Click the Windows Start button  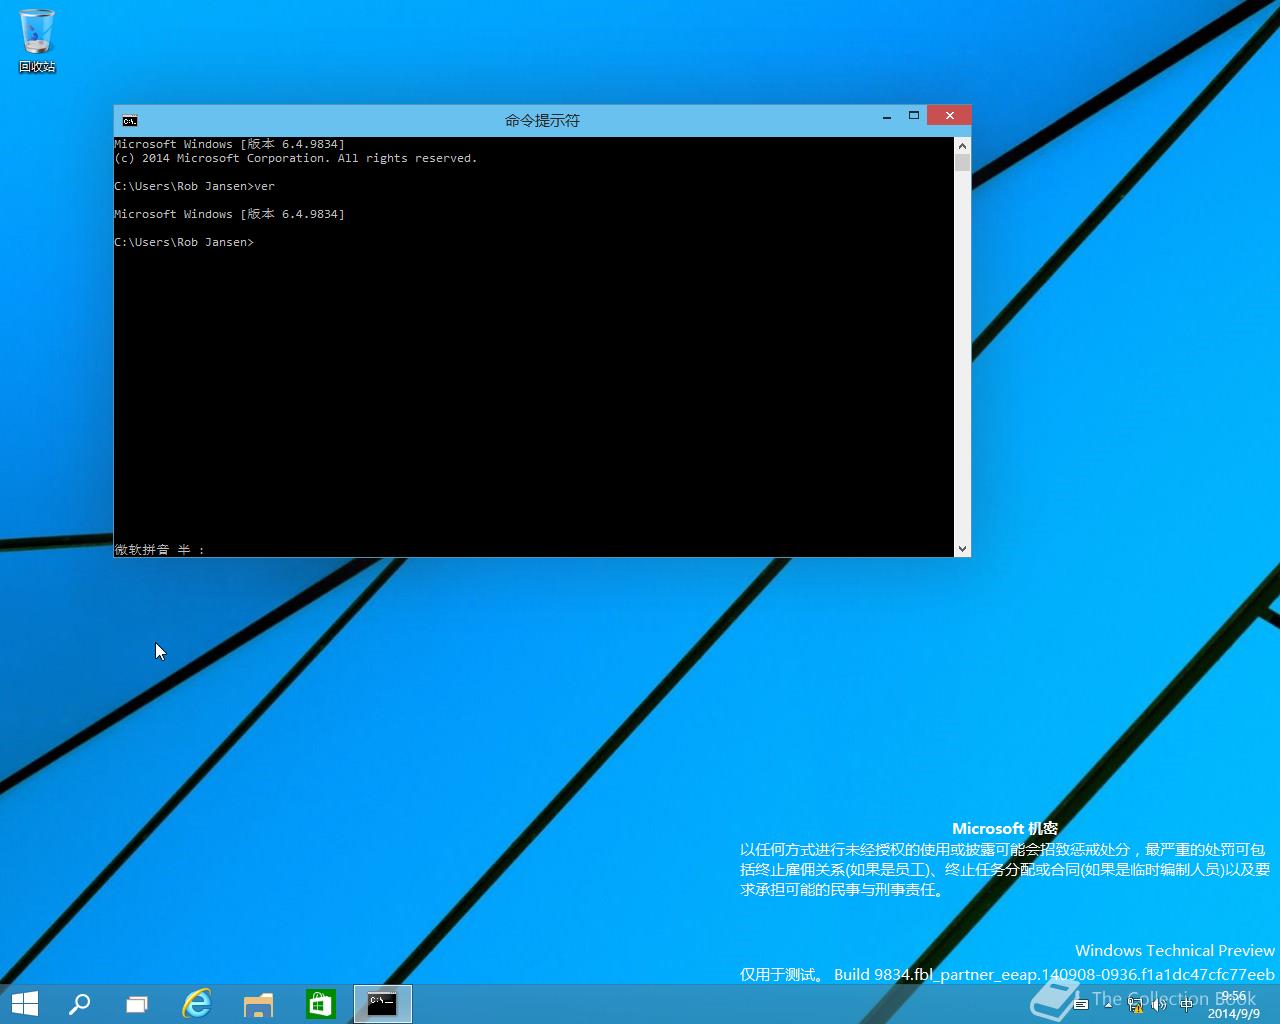(25, 1004)
